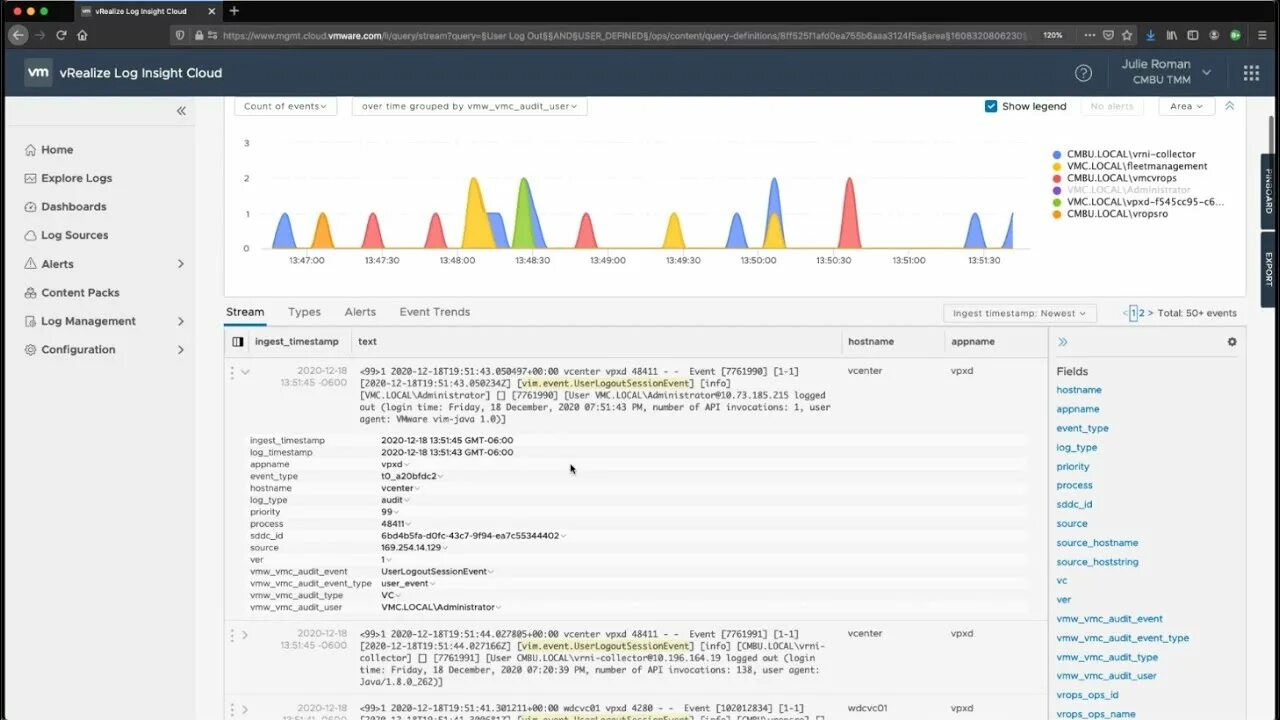This screenshot has width=1280, height=720.
Task: Open Area chart type dropdown
Action: (1187, 106)
